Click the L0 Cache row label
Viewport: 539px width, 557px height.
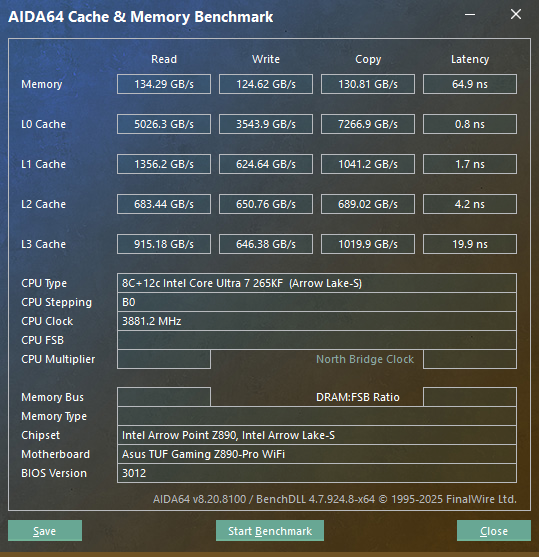tap(43, 124)
